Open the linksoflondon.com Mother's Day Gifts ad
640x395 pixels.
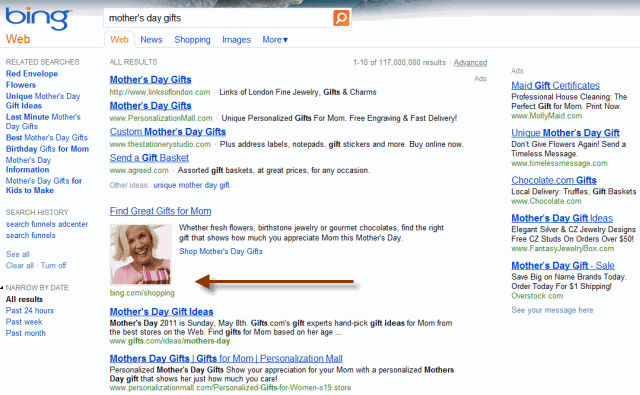click(x=151, y=80)
